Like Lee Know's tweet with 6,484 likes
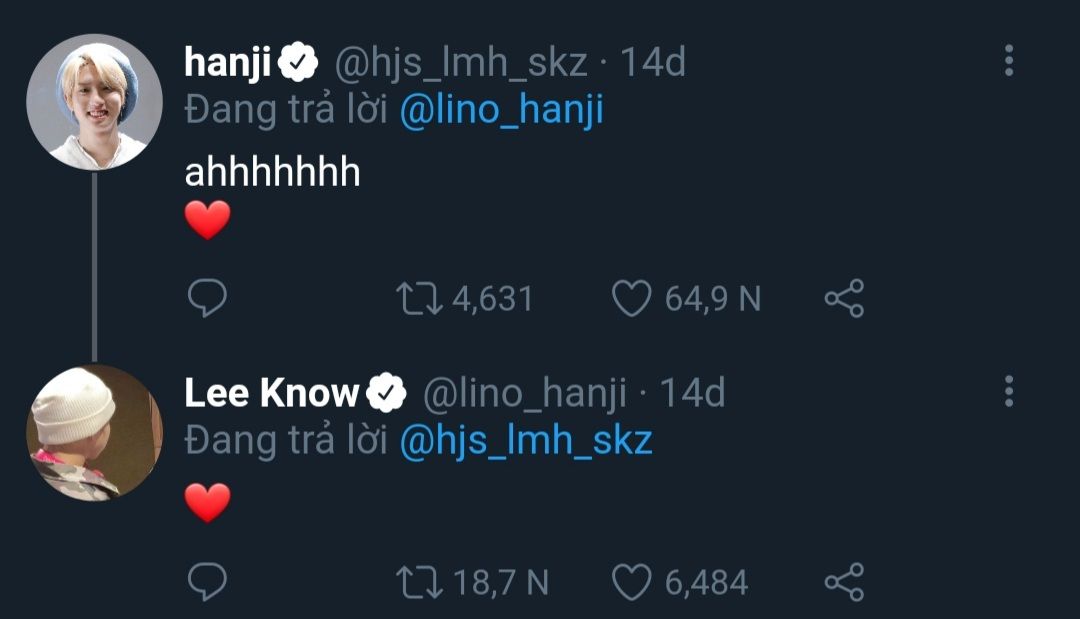Image resolution: width=1080 pixels, height=619 pixels. [631, 582]
